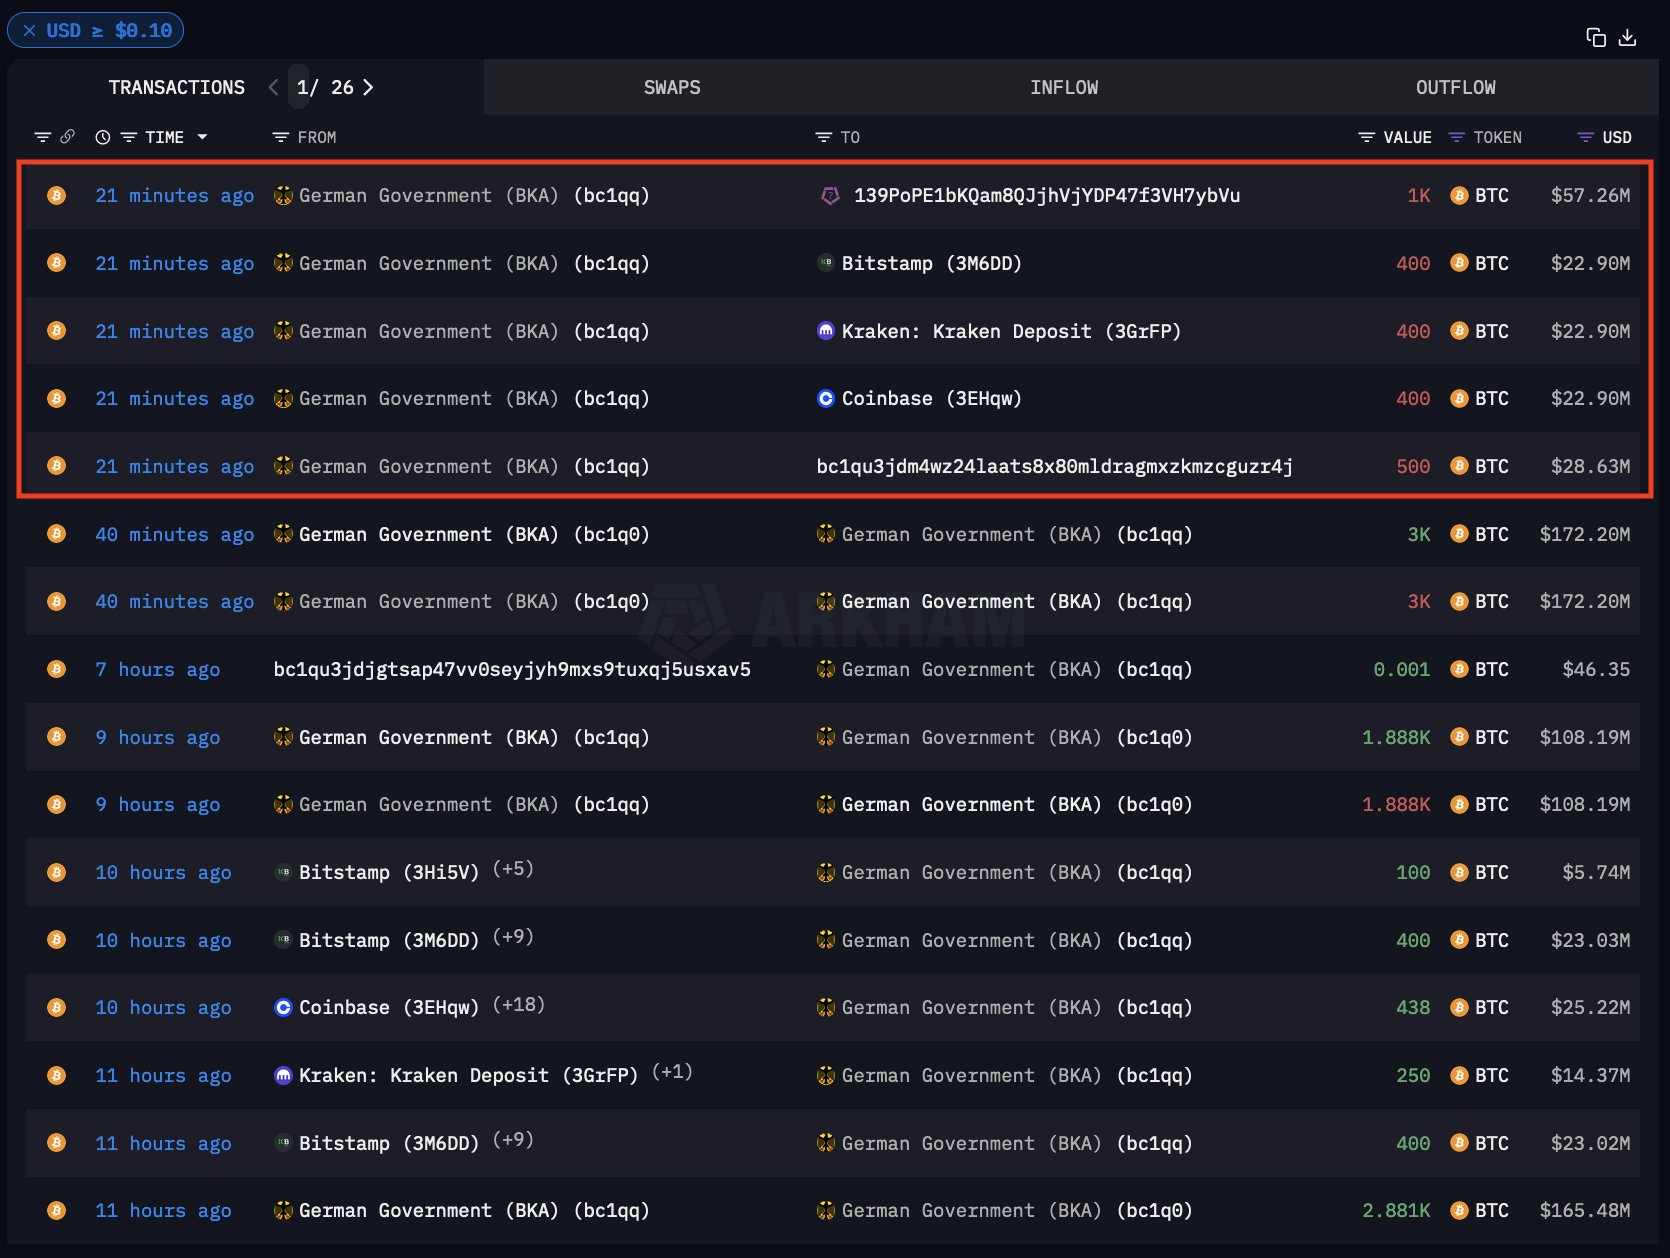Viewport: 1670px width, 1258px height.
Task: Open the TIME sort dropdown arrow
Action: click(x=202, y=137)
